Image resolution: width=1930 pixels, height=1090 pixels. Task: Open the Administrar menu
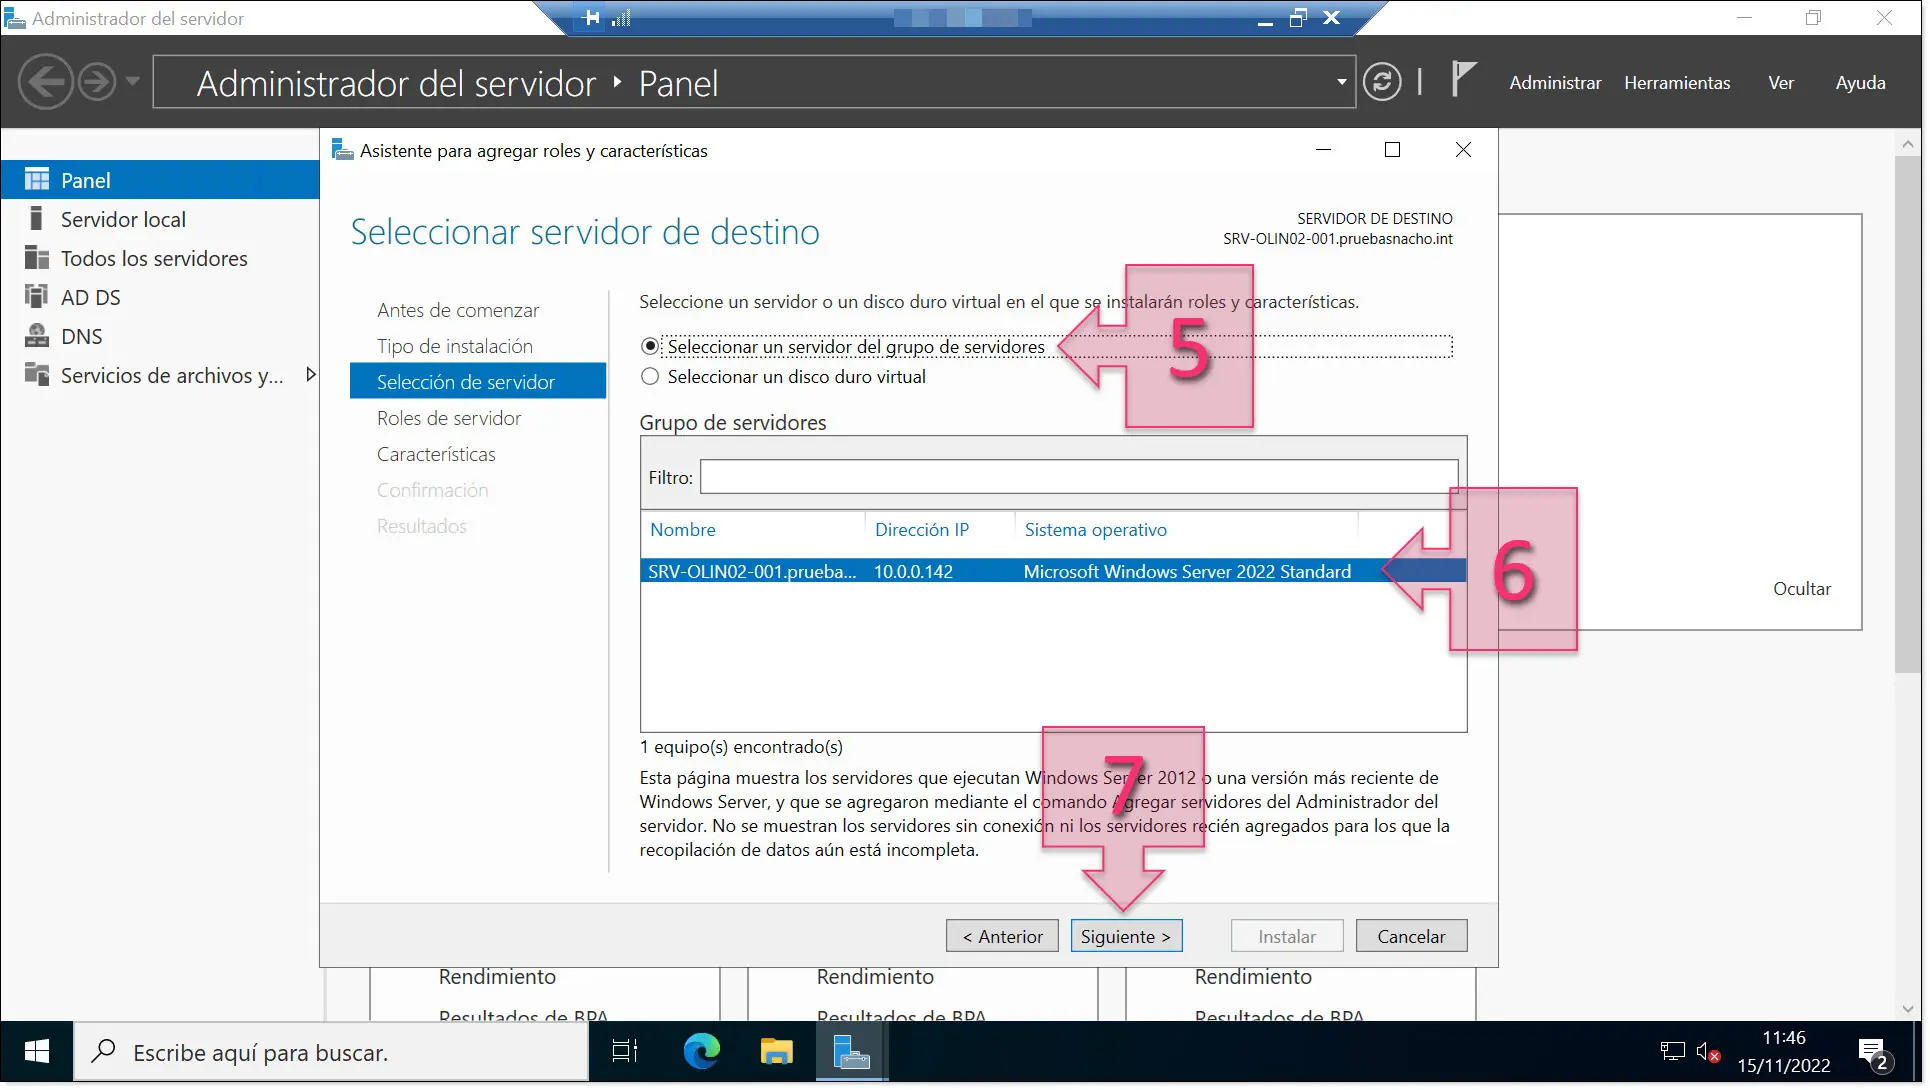[1555, 83]
